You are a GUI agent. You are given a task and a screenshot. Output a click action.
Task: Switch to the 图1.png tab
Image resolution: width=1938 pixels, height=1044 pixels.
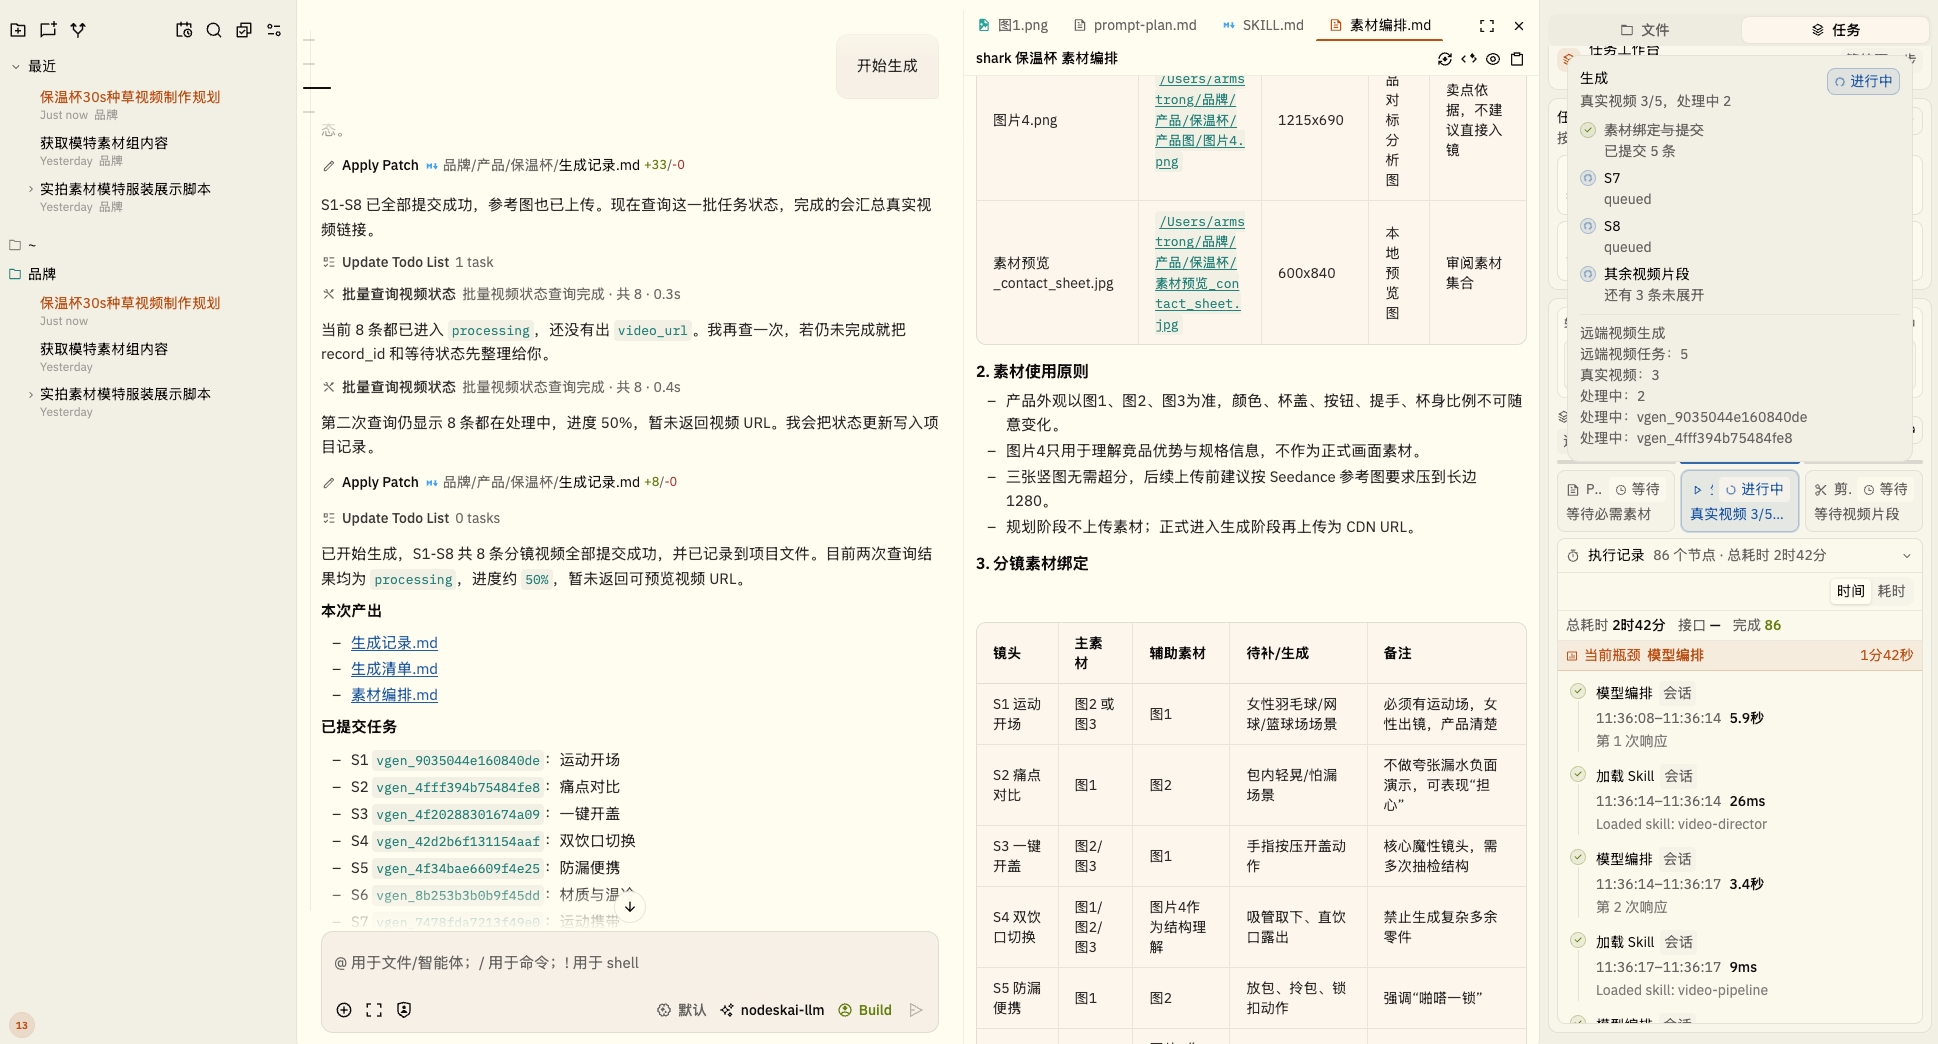coord(1013,25)
